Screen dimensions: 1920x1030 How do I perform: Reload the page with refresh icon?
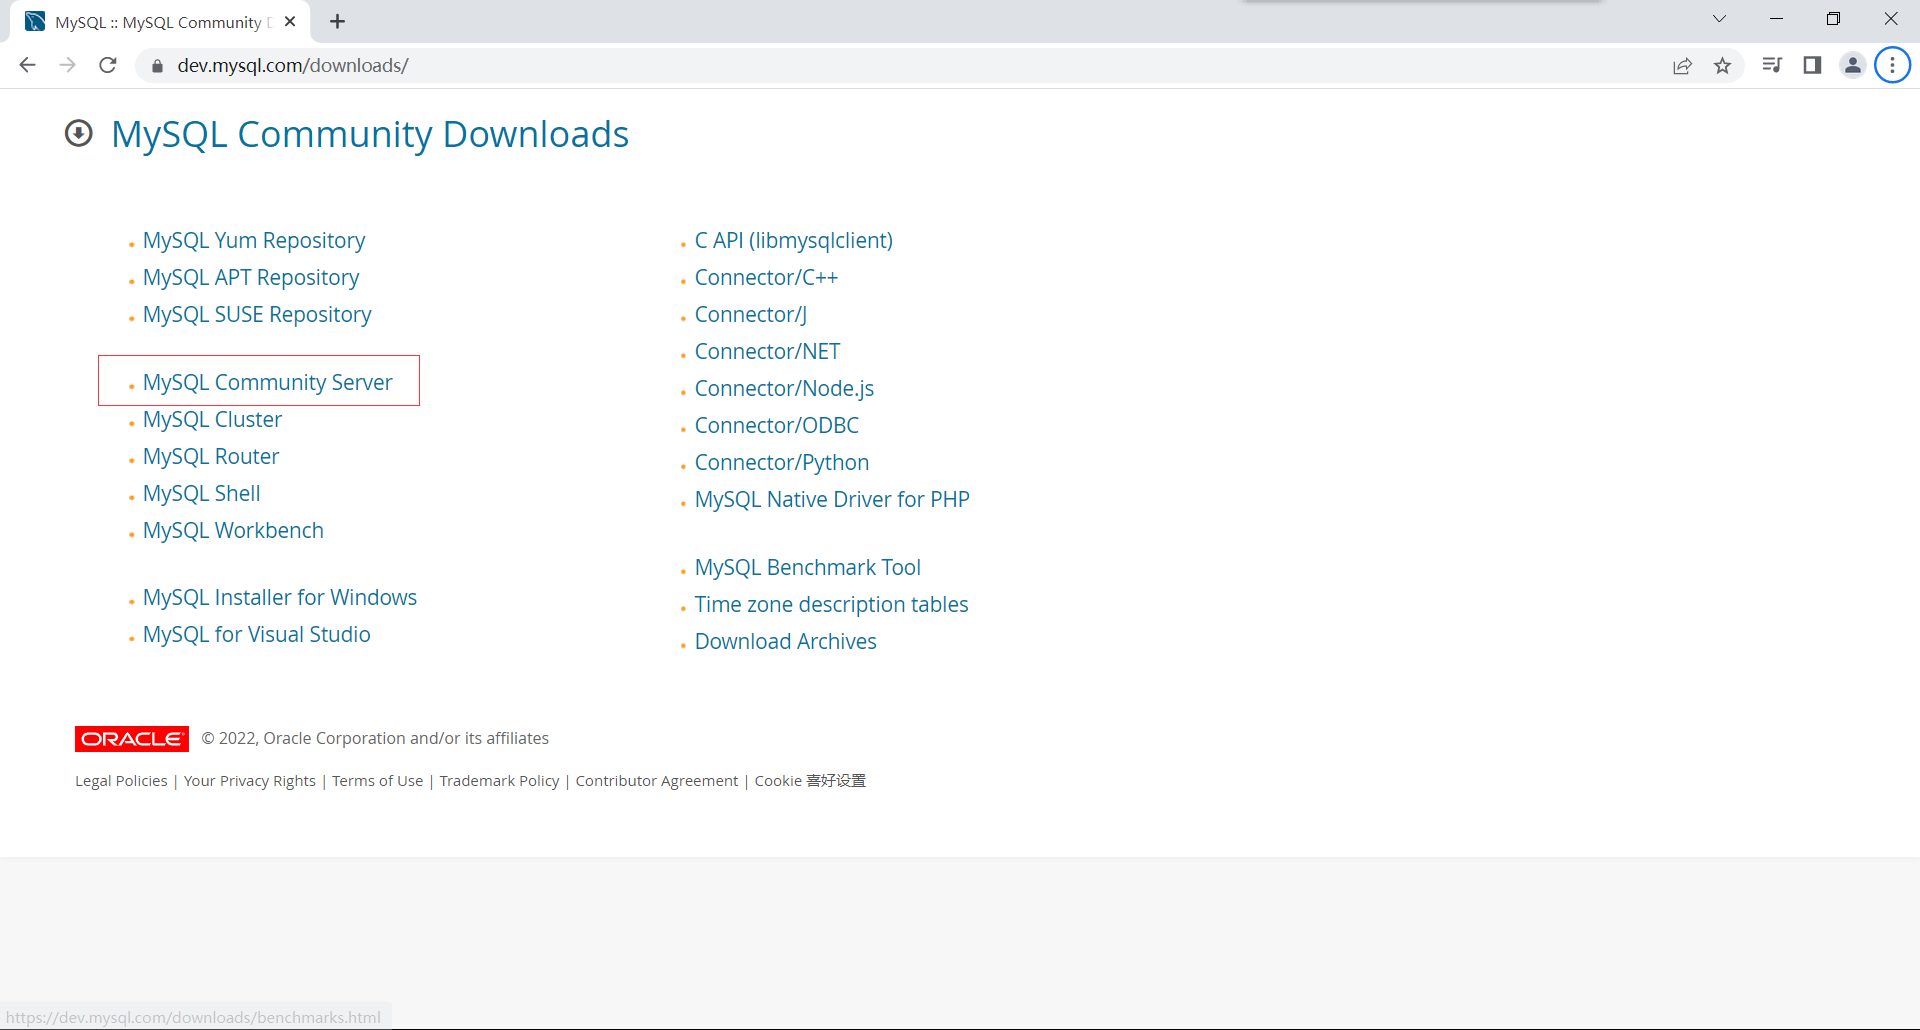(108, 65)
